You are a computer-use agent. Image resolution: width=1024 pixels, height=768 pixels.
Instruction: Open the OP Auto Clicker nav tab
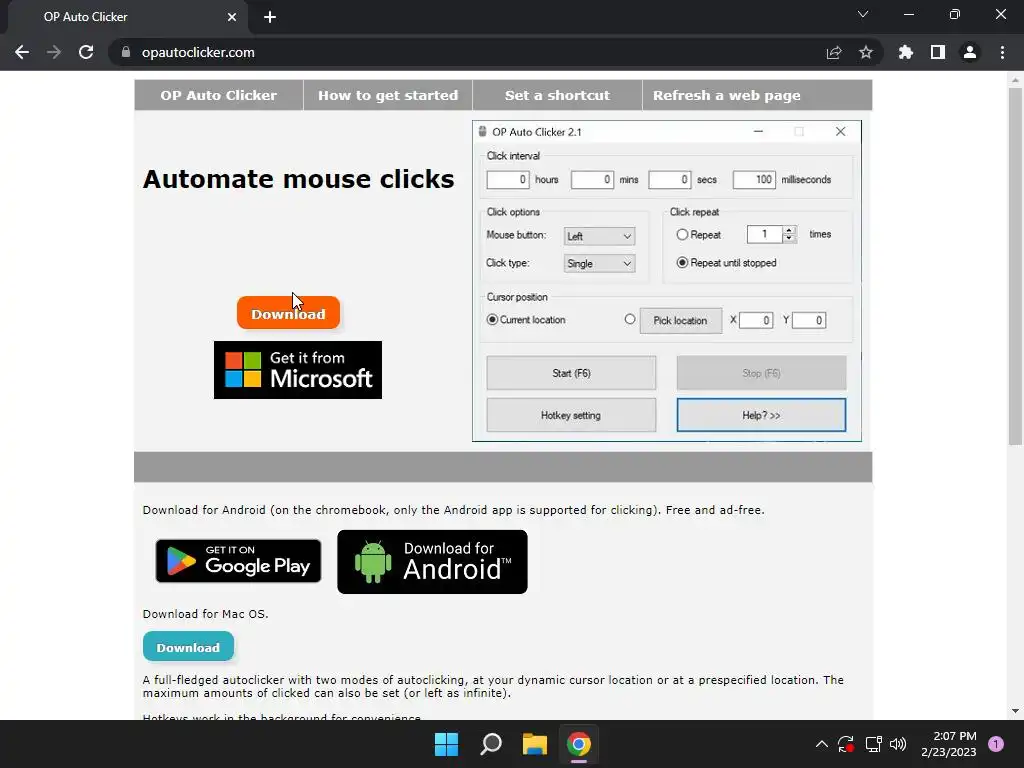(x=219, y=95)
